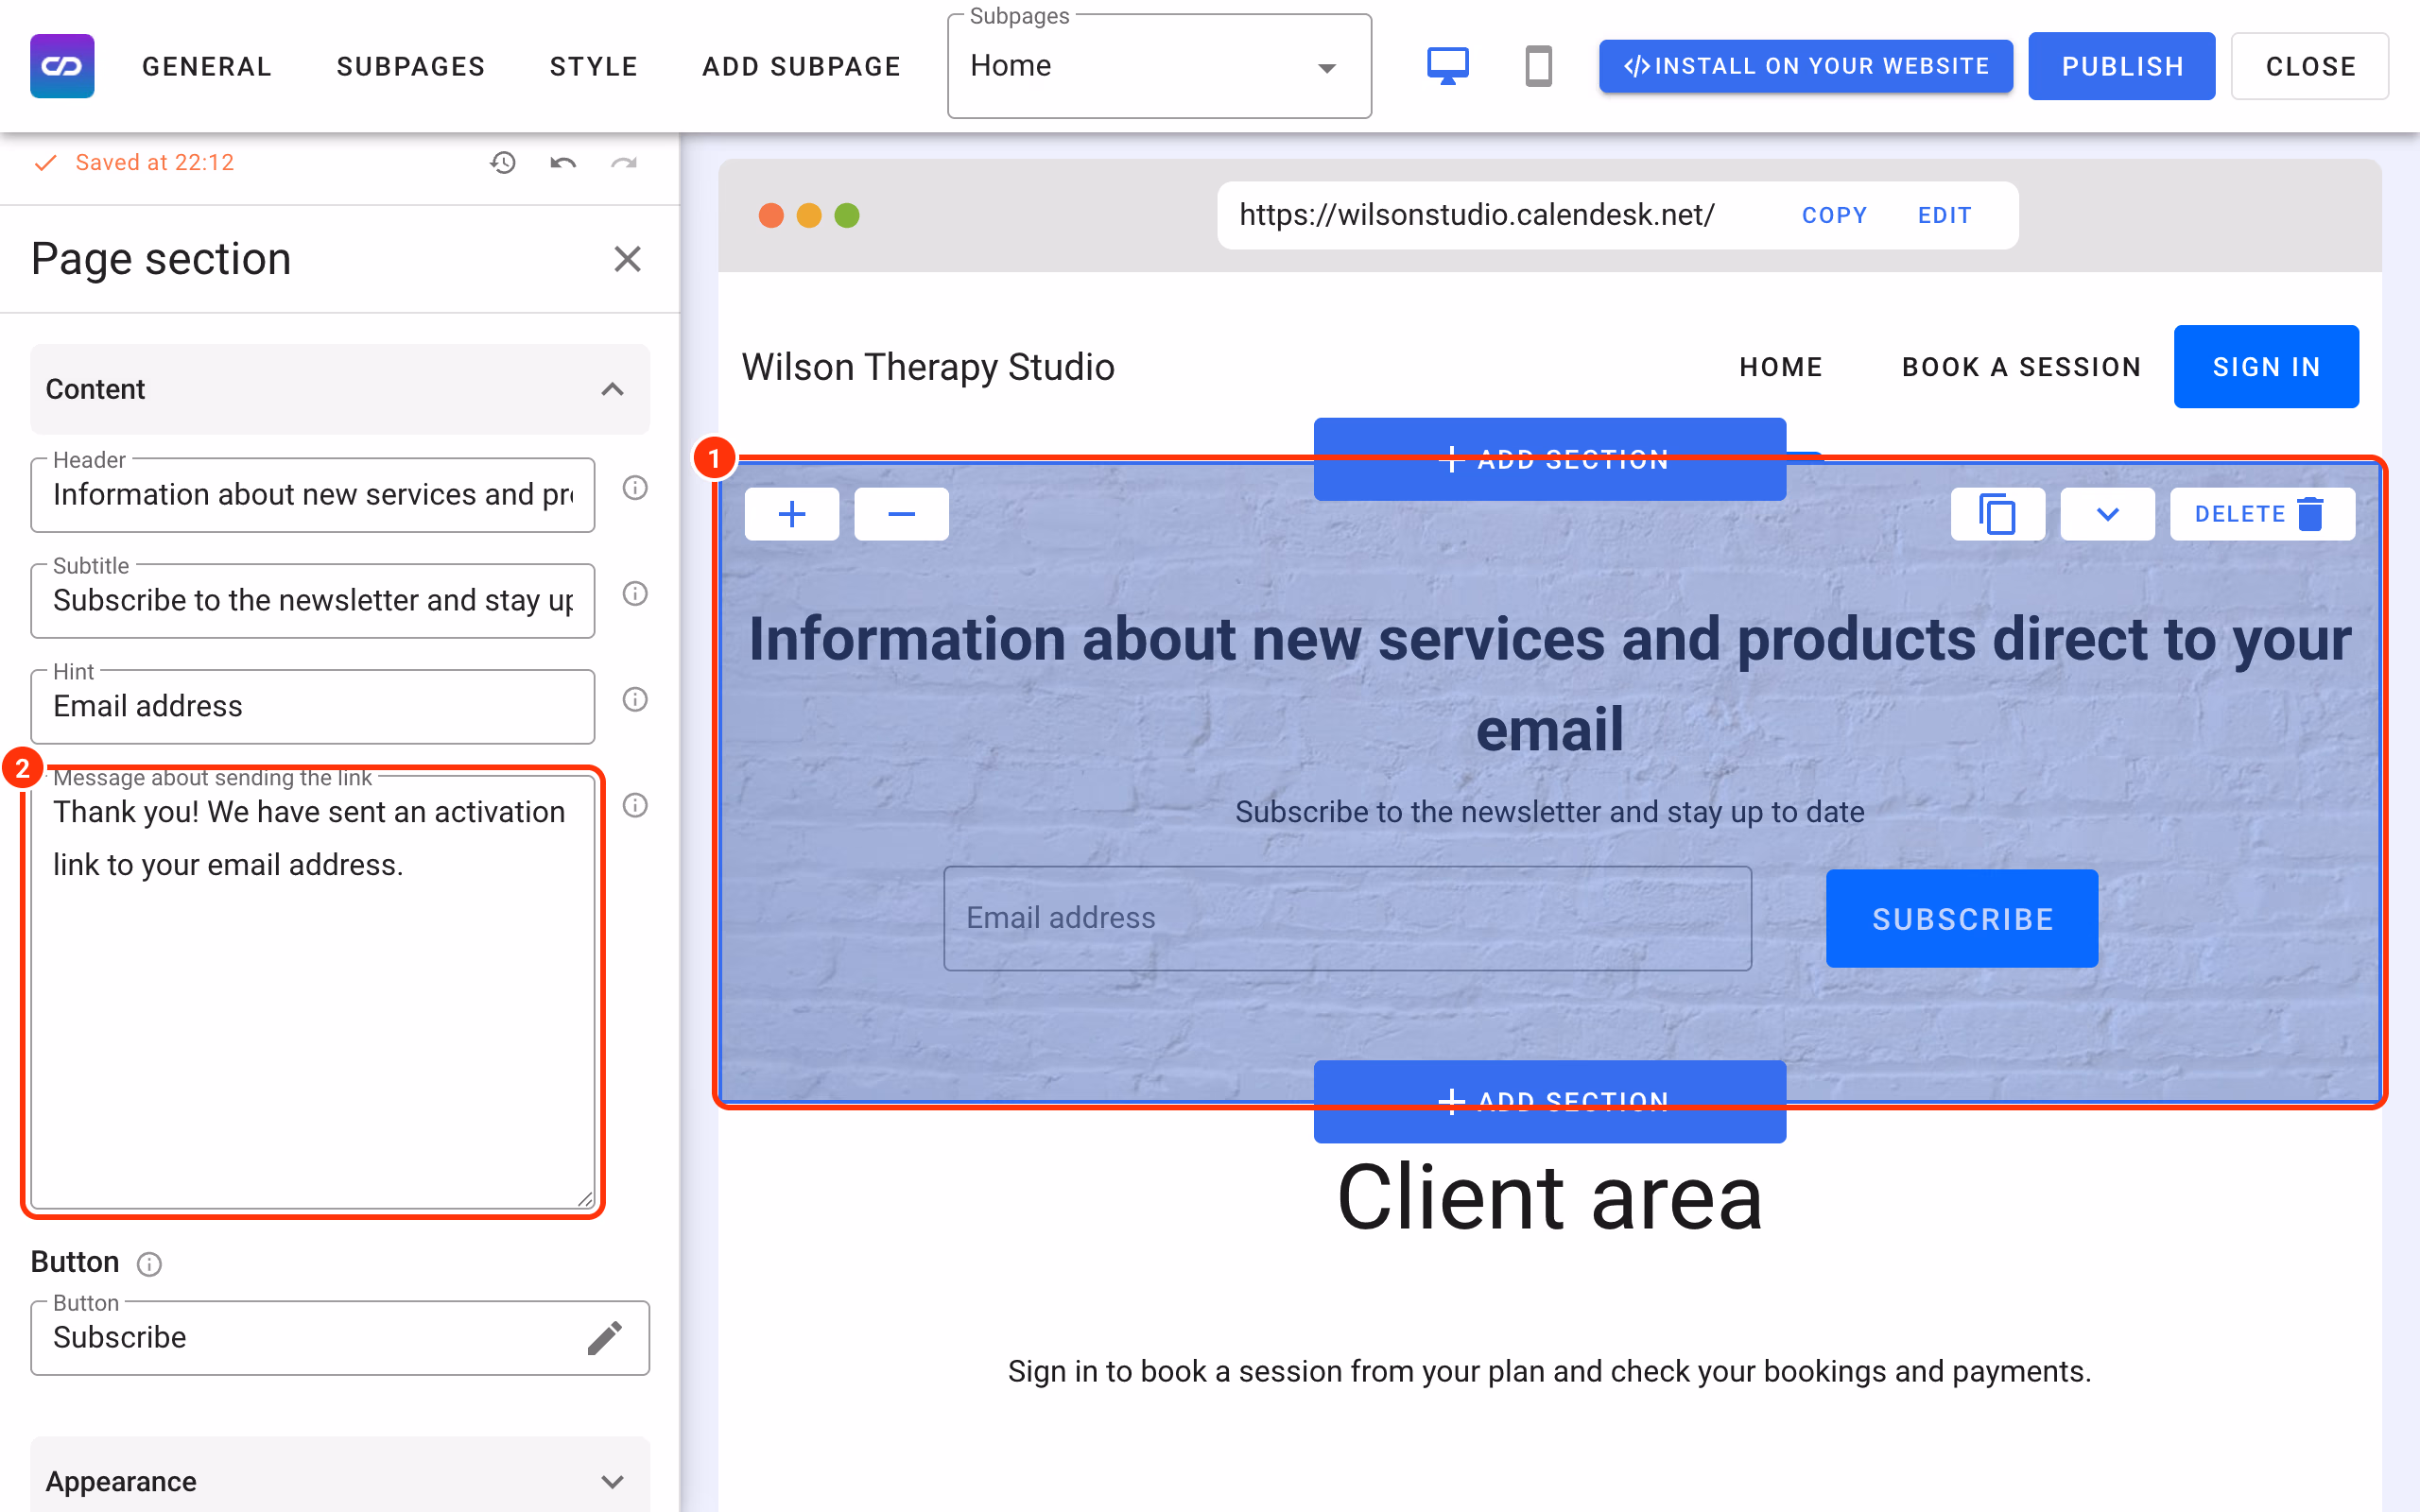Open the Subpages Home dropdown
The height and width of the screenshot is (1512, 2420).
1159,66
